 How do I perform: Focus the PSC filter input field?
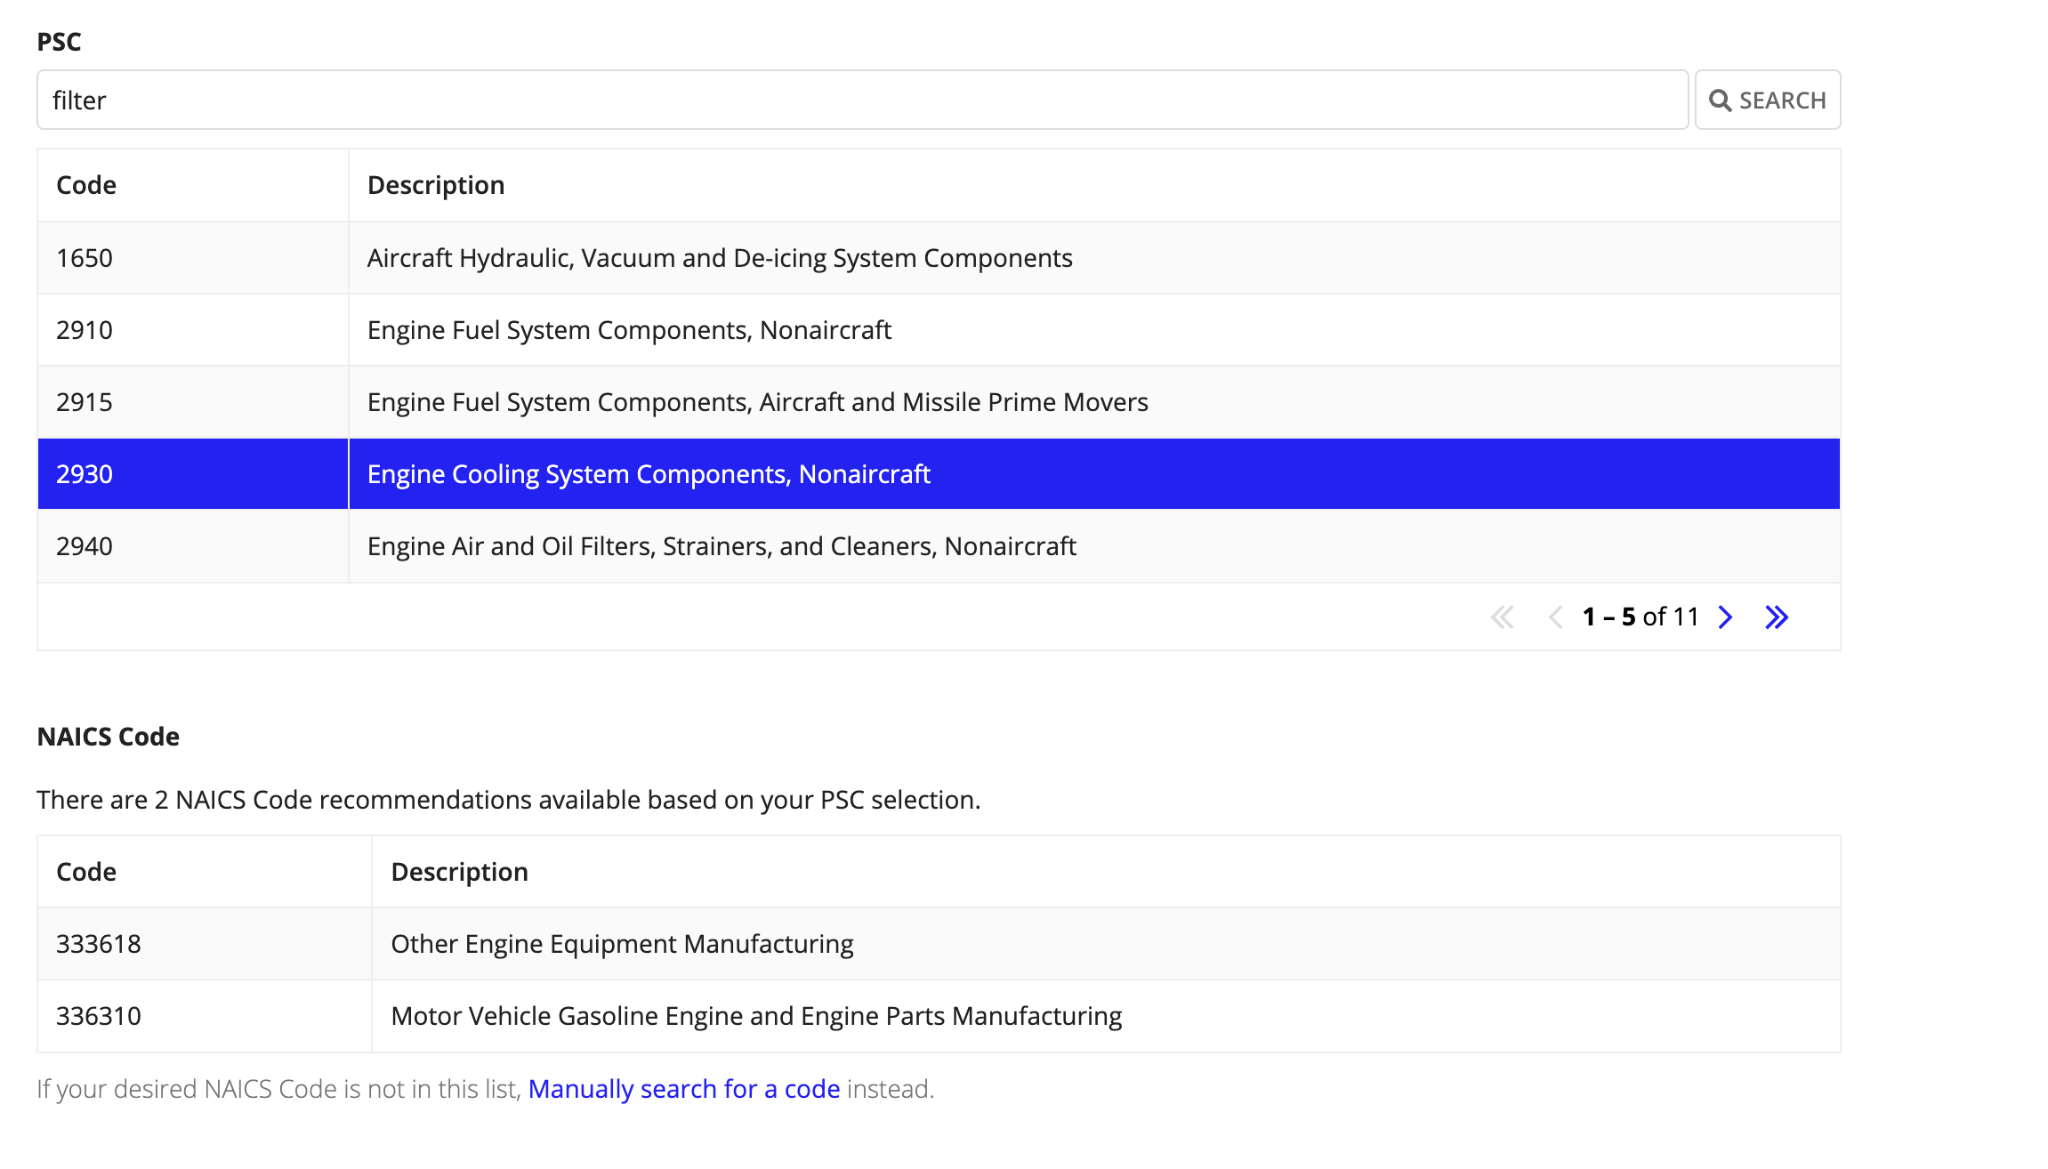862,100
